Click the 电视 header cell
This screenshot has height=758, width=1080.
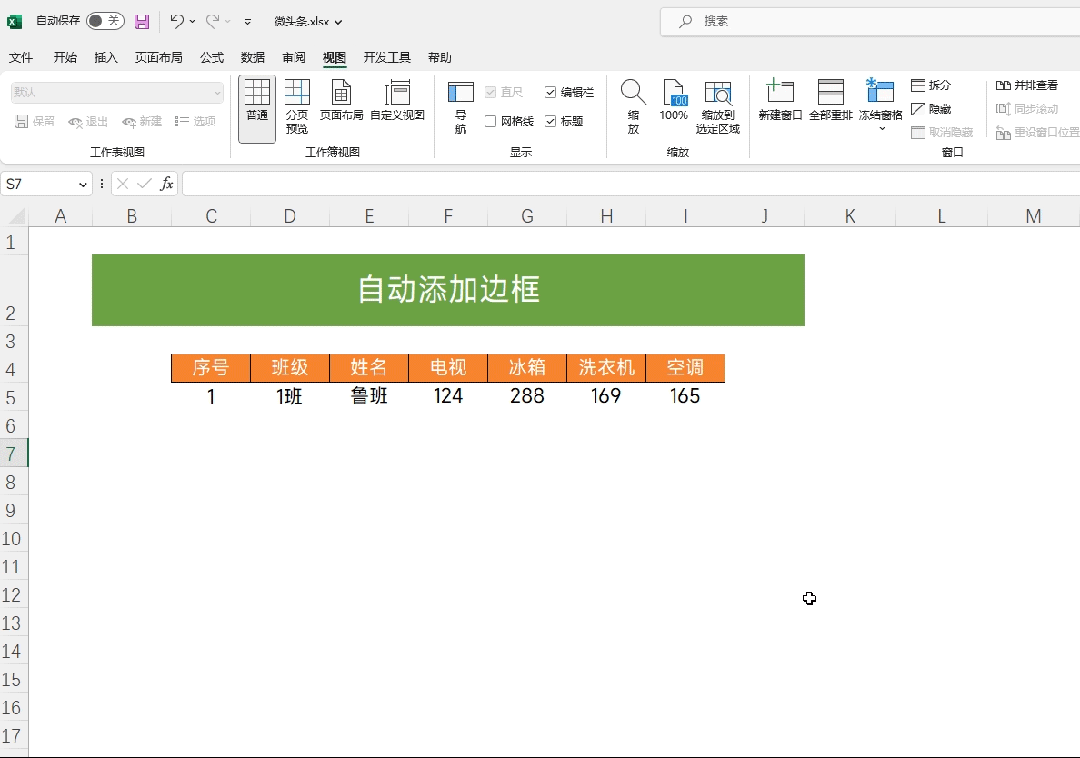448,368
